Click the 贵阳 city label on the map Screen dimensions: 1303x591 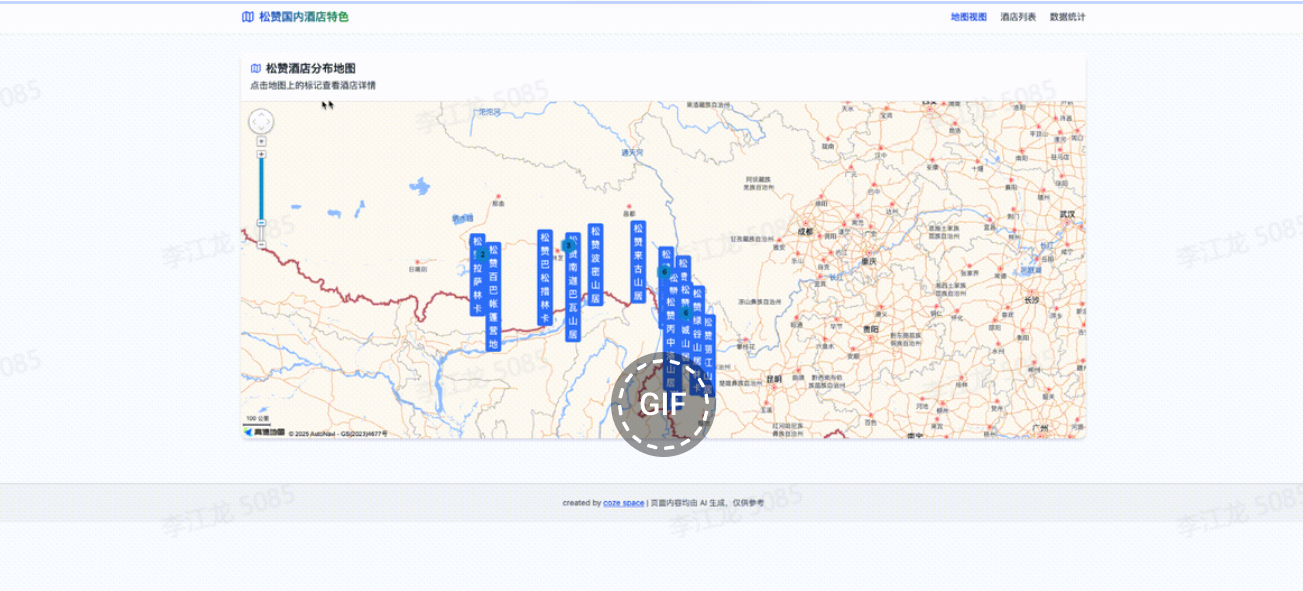pyautogui.click(x=869, y=329)
